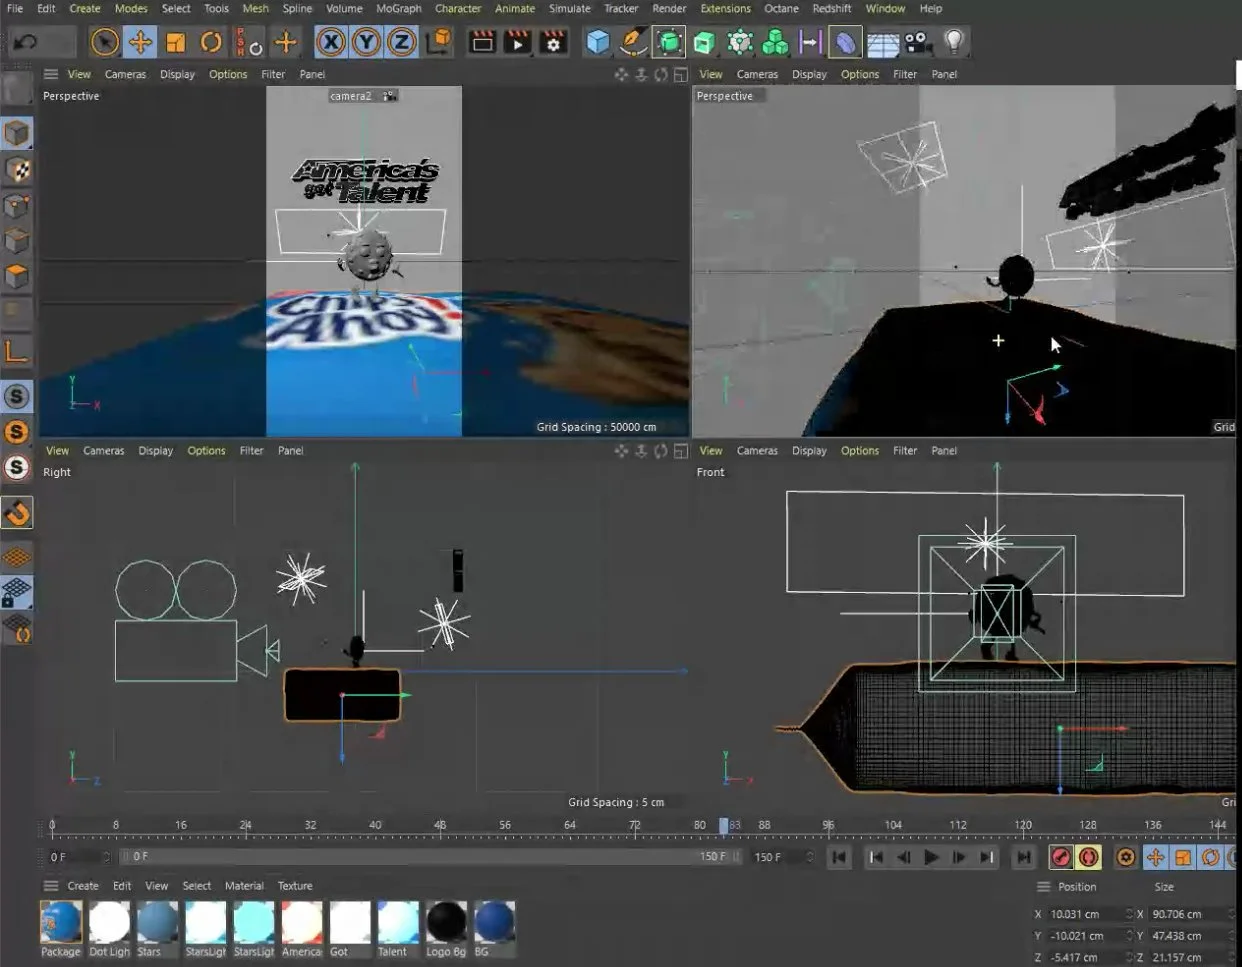Switch to Texture mode checker-cube icon

[x=17, y=169]
